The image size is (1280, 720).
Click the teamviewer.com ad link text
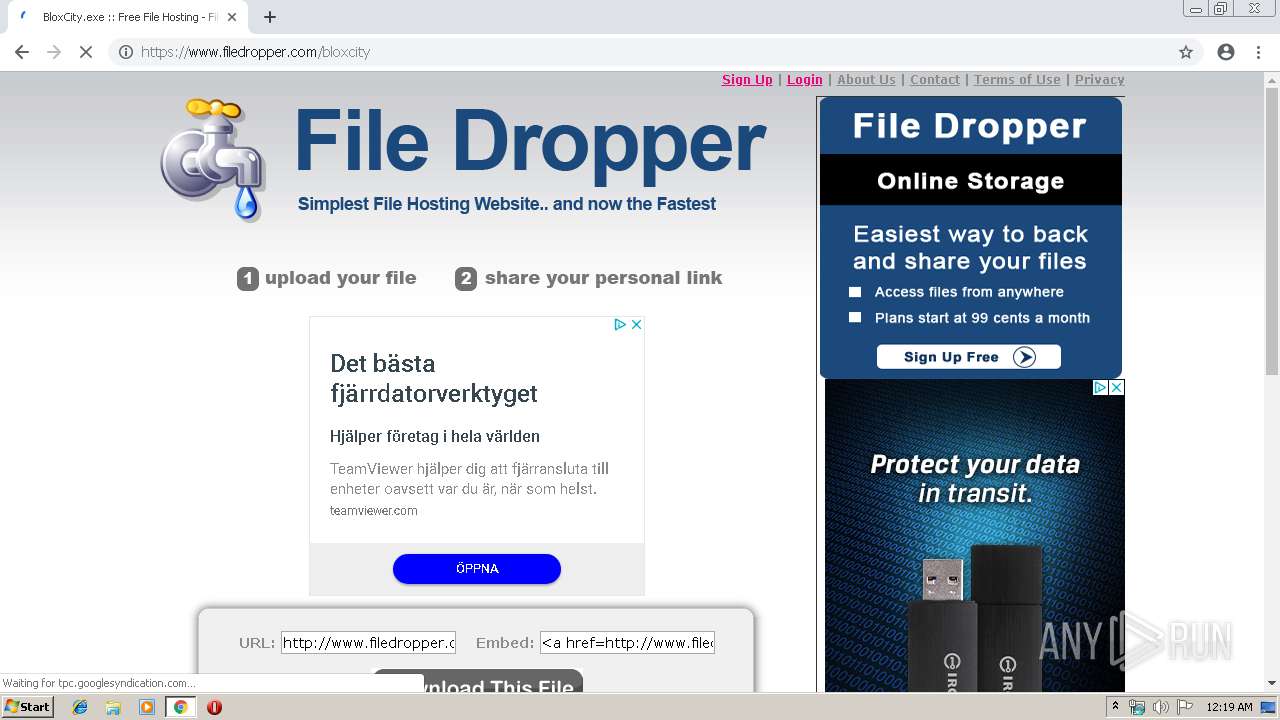374,511
